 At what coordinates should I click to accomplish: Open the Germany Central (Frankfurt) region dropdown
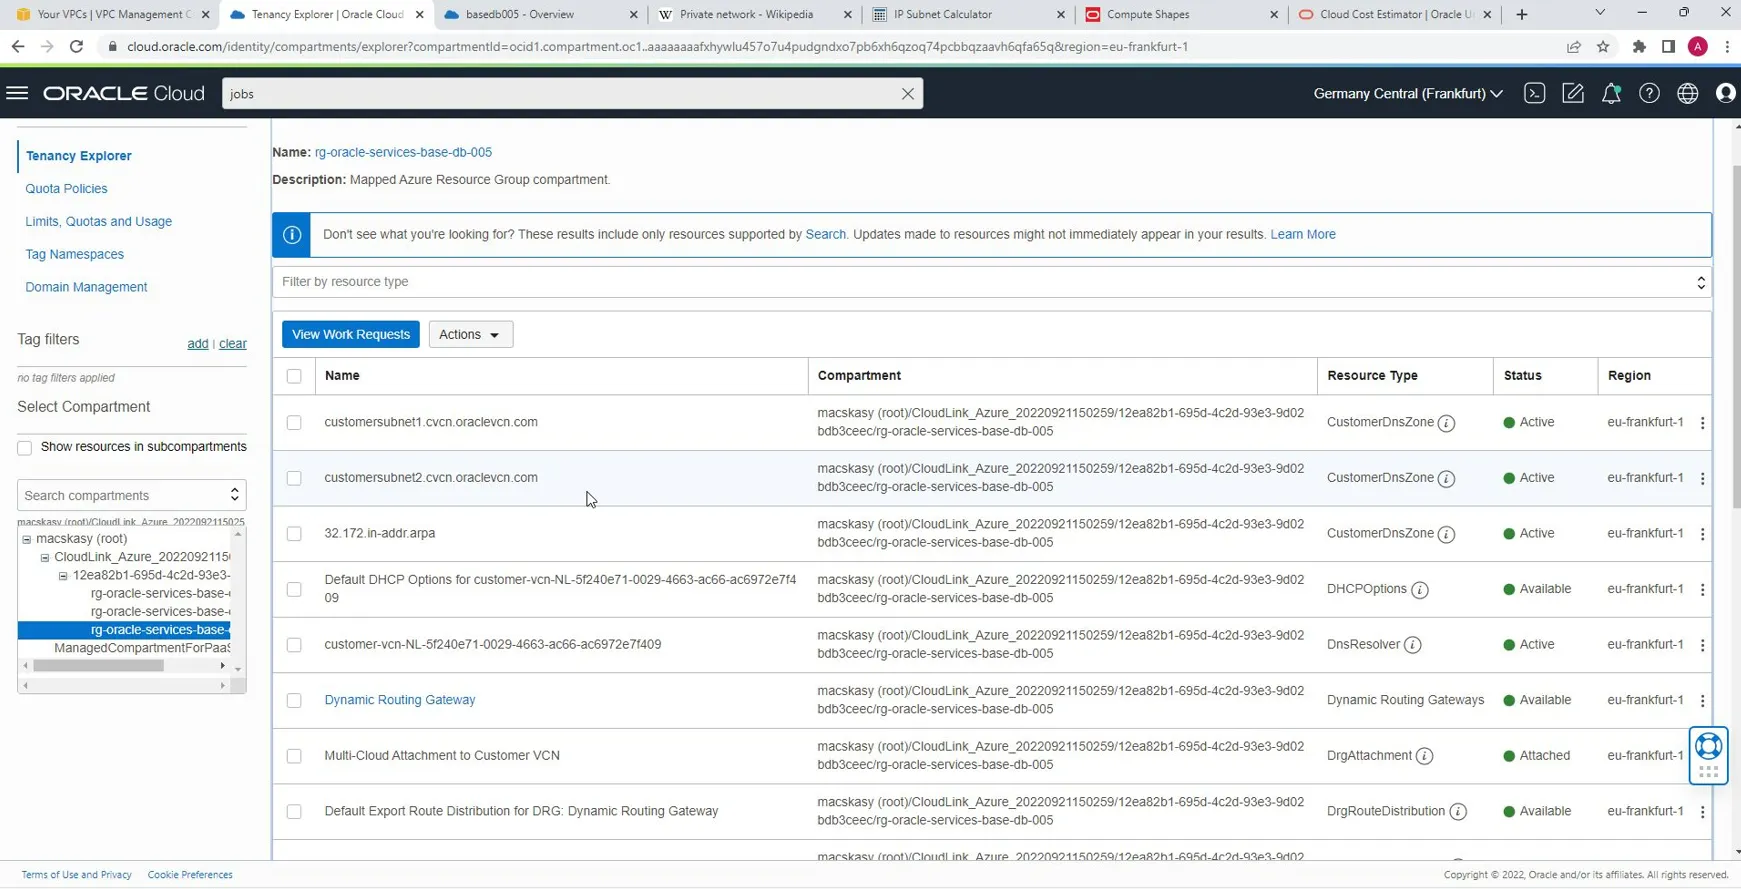pyautogui.click(x=1407, y=93)
